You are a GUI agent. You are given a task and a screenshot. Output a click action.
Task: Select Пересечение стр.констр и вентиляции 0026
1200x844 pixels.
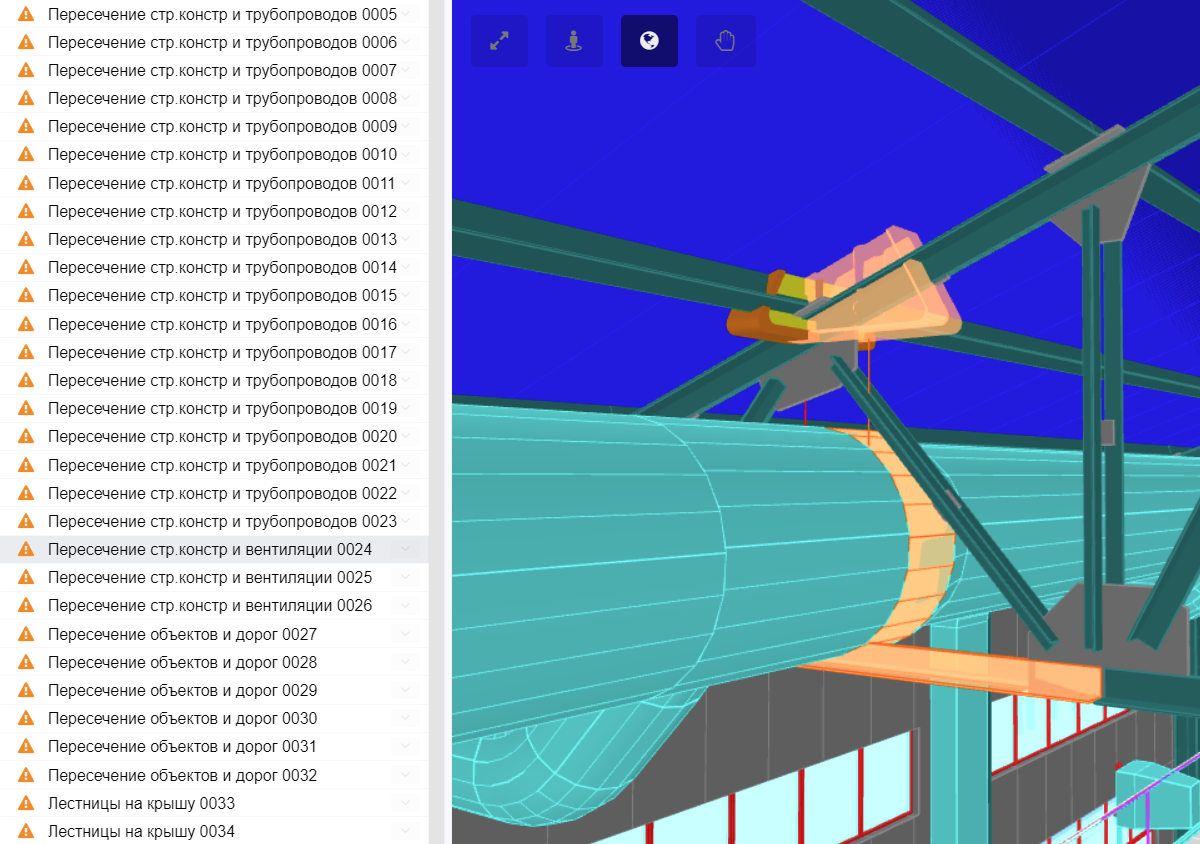click(210, 605)
